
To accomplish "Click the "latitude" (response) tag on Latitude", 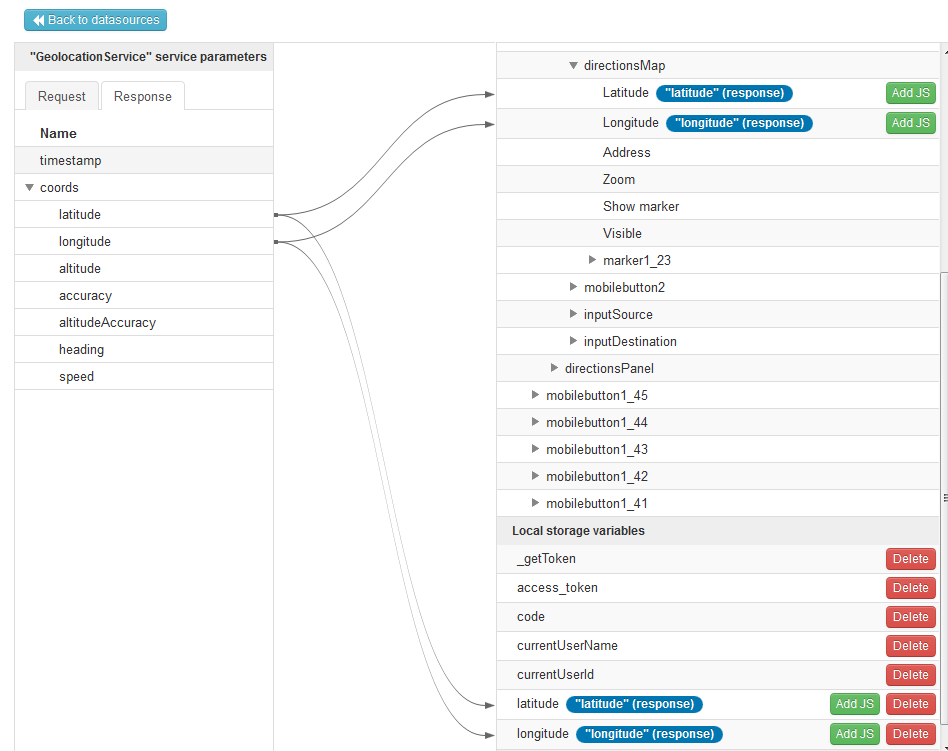I will pos(724,93).
